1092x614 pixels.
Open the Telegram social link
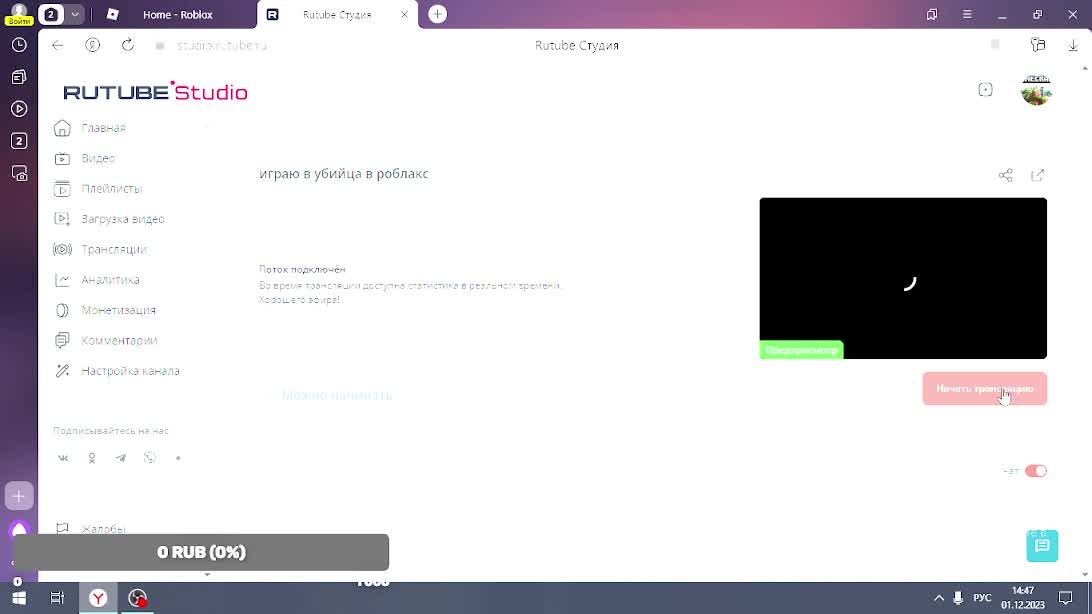click(120, 458)
